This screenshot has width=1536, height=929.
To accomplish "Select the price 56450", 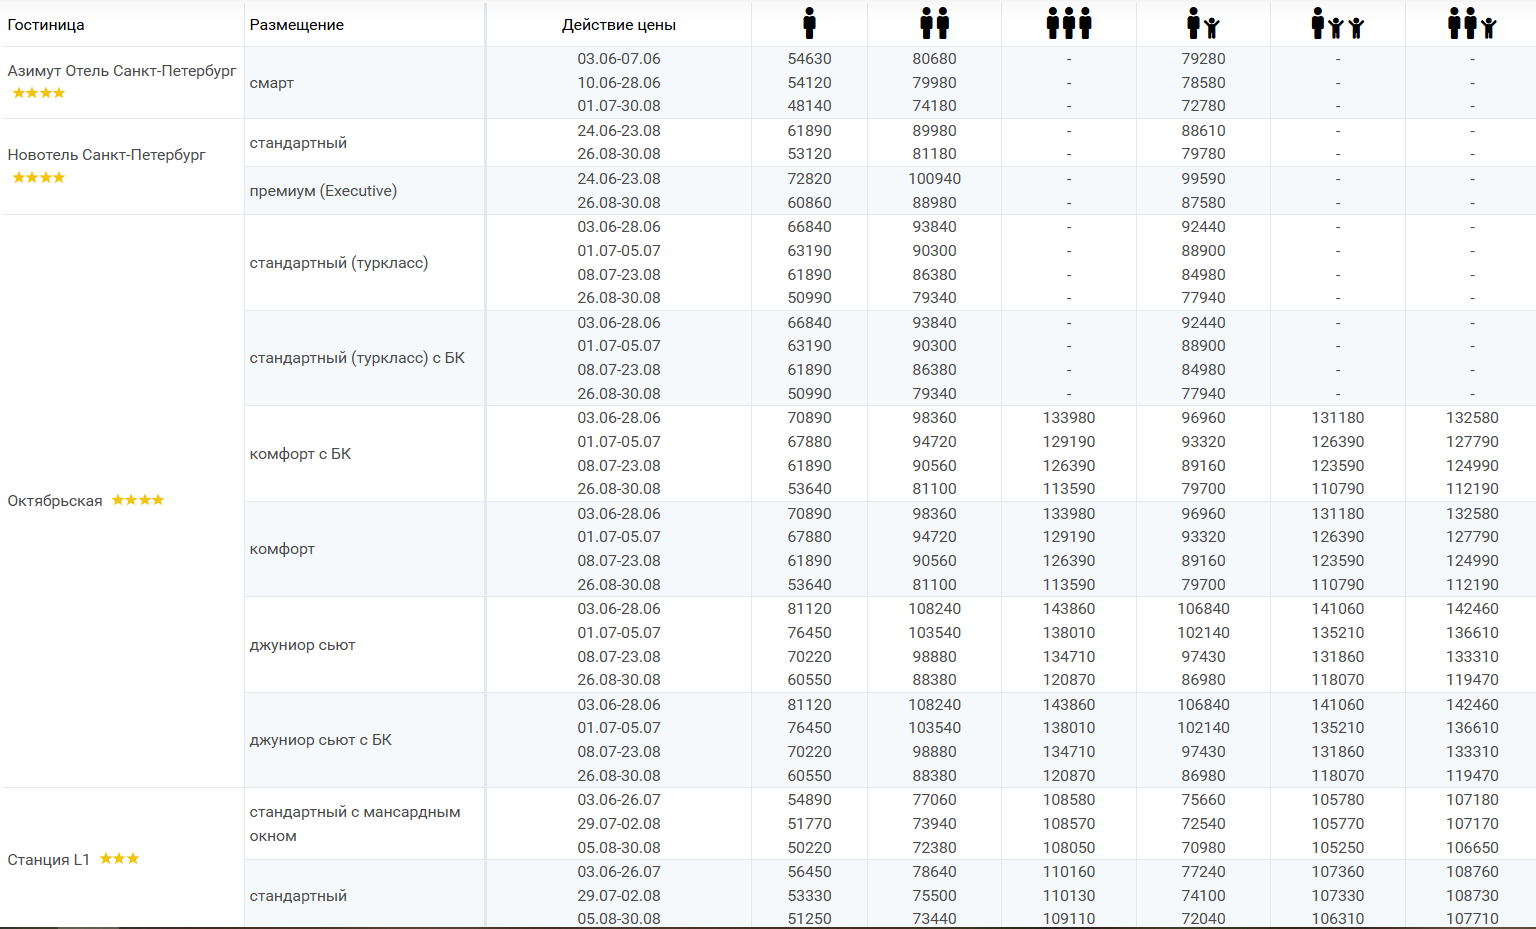I will pyautogui.click(x=809, y=872).
